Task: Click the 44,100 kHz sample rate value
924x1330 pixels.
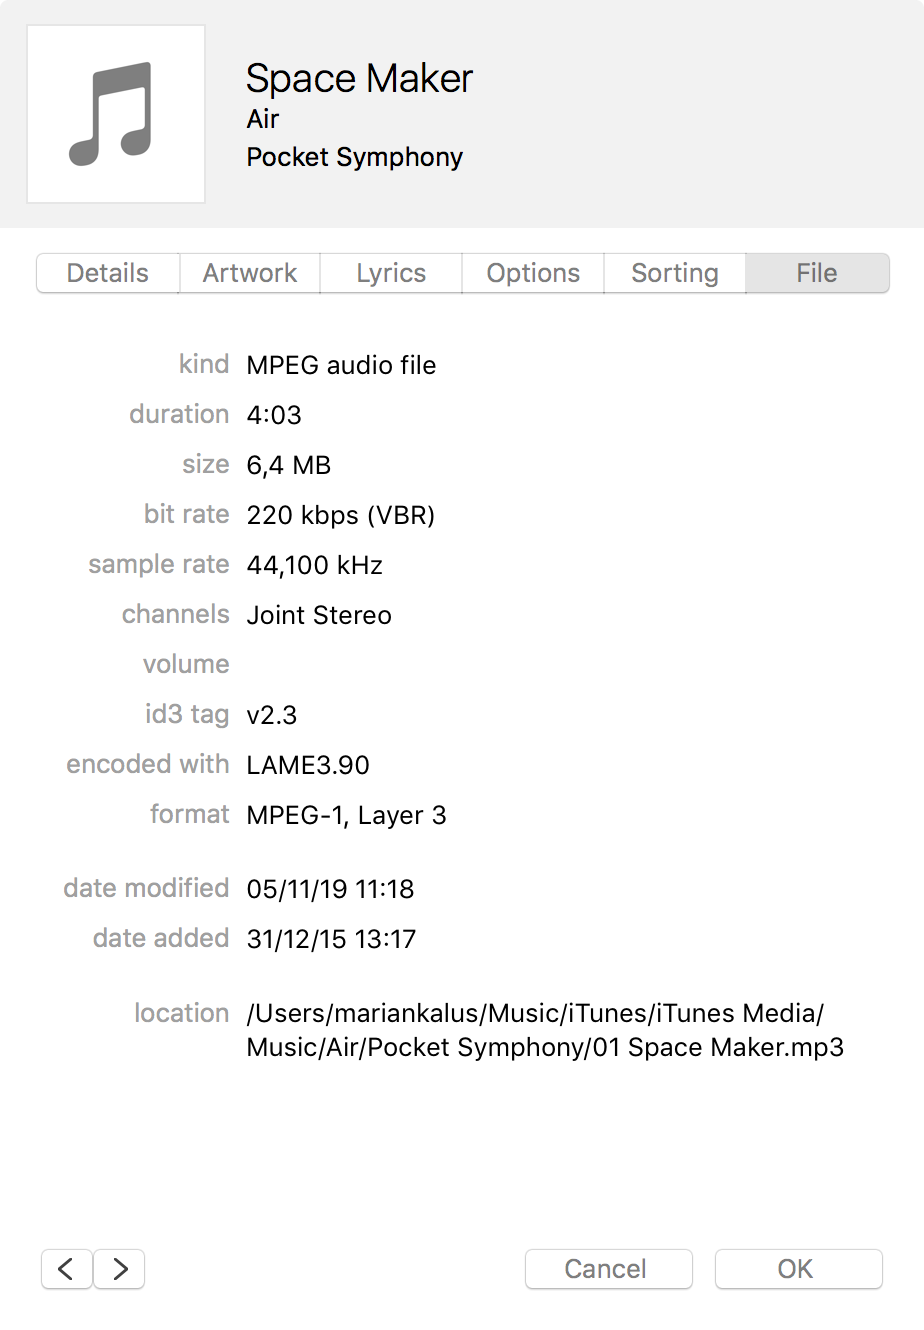Action: (x=315, y=565)
